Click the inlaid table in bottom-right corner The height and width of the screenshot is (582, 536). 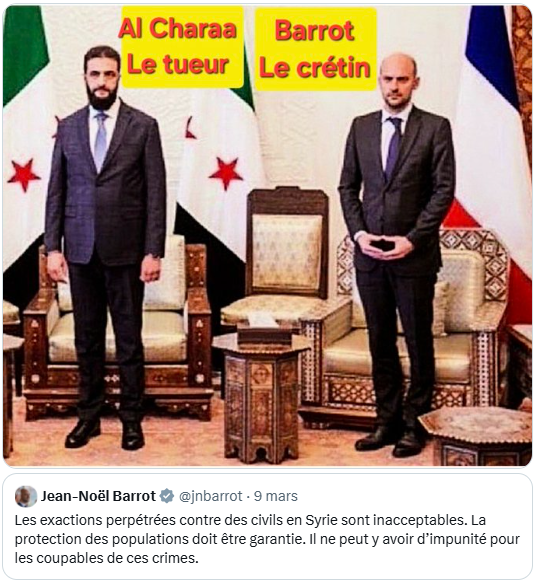pyautogui.click(x=478, y=436)
